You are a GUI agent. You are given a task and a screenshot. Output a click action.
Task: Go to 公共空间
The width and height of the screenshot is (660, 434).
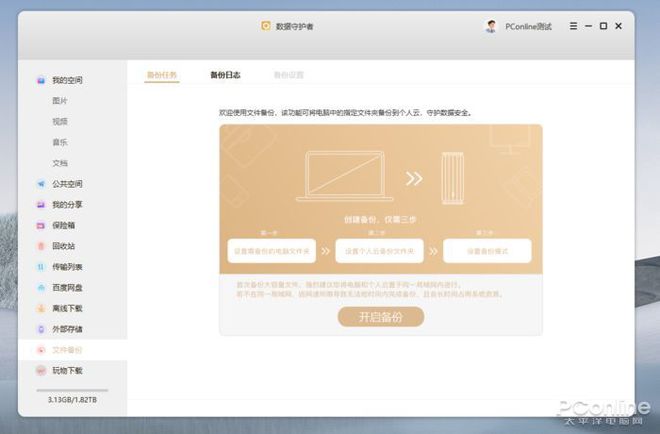[x=67, y=184]
